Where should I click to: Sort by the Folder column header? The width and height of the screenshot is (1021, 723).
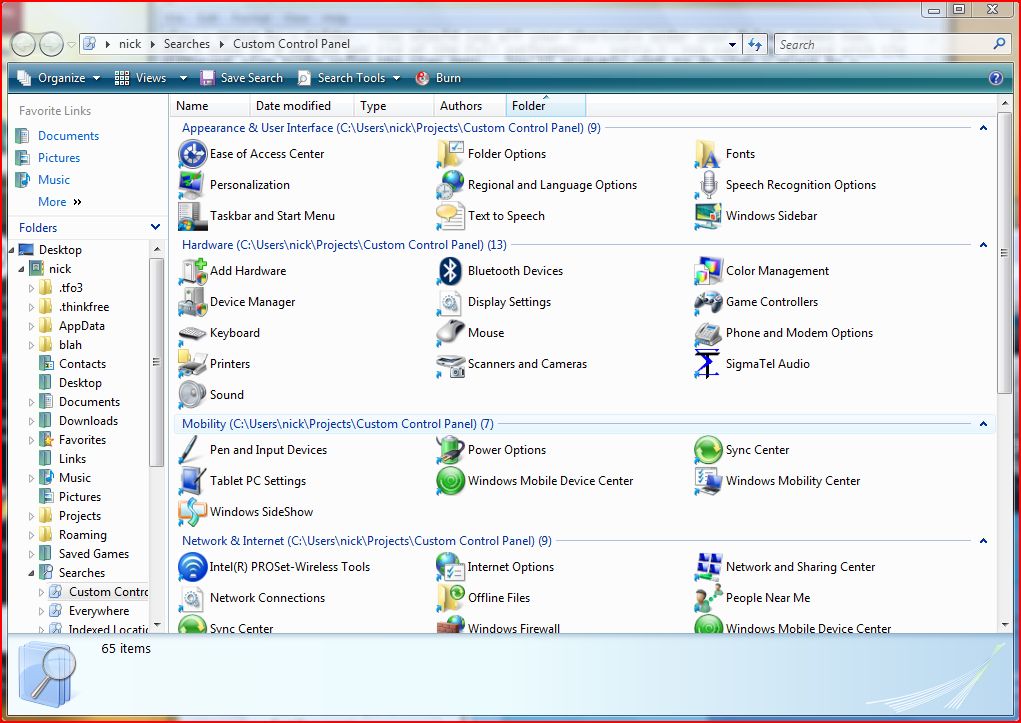(x=546, y=106)
